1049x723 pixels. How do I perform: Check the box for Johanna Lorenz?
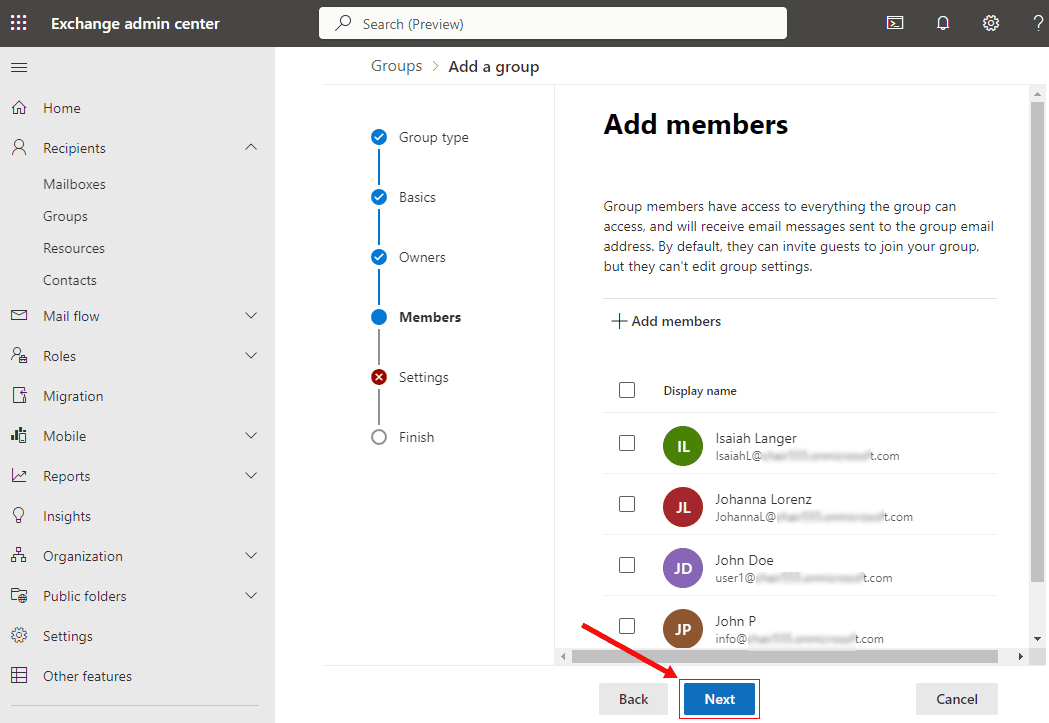pos(627,504)
